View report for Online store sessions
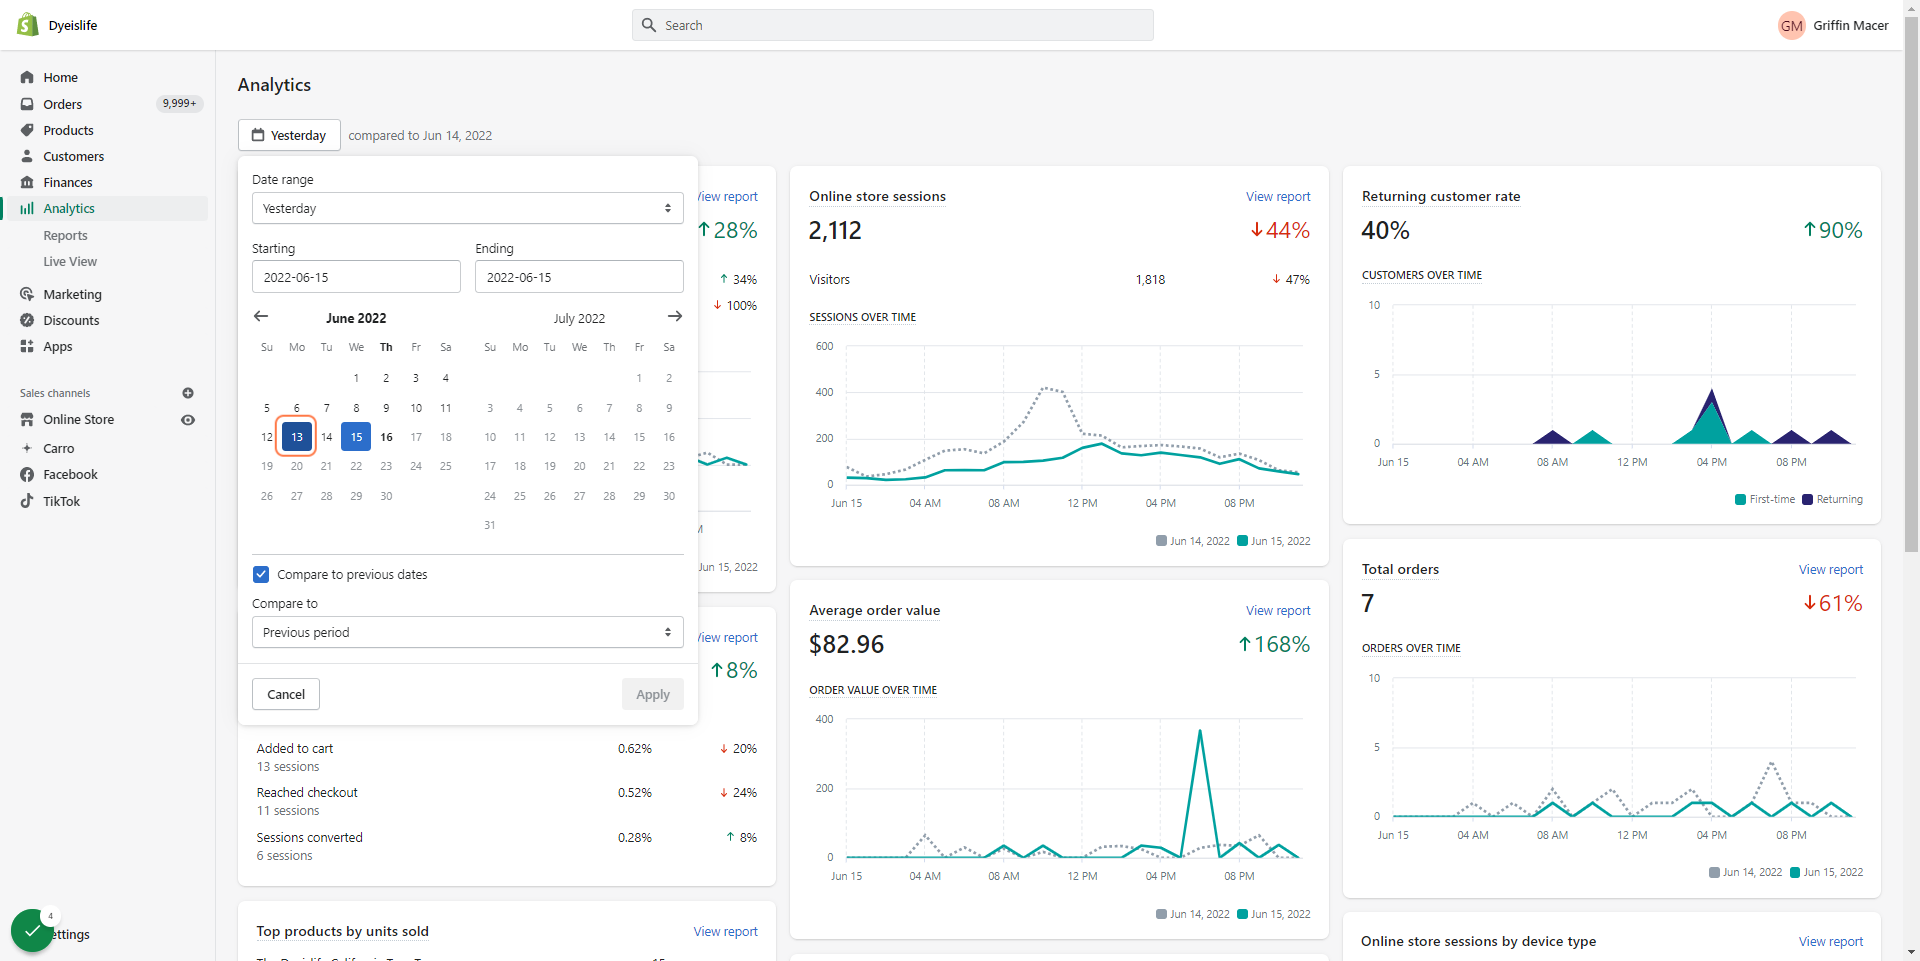1920x961 pixels. [x=1278, y=196]
